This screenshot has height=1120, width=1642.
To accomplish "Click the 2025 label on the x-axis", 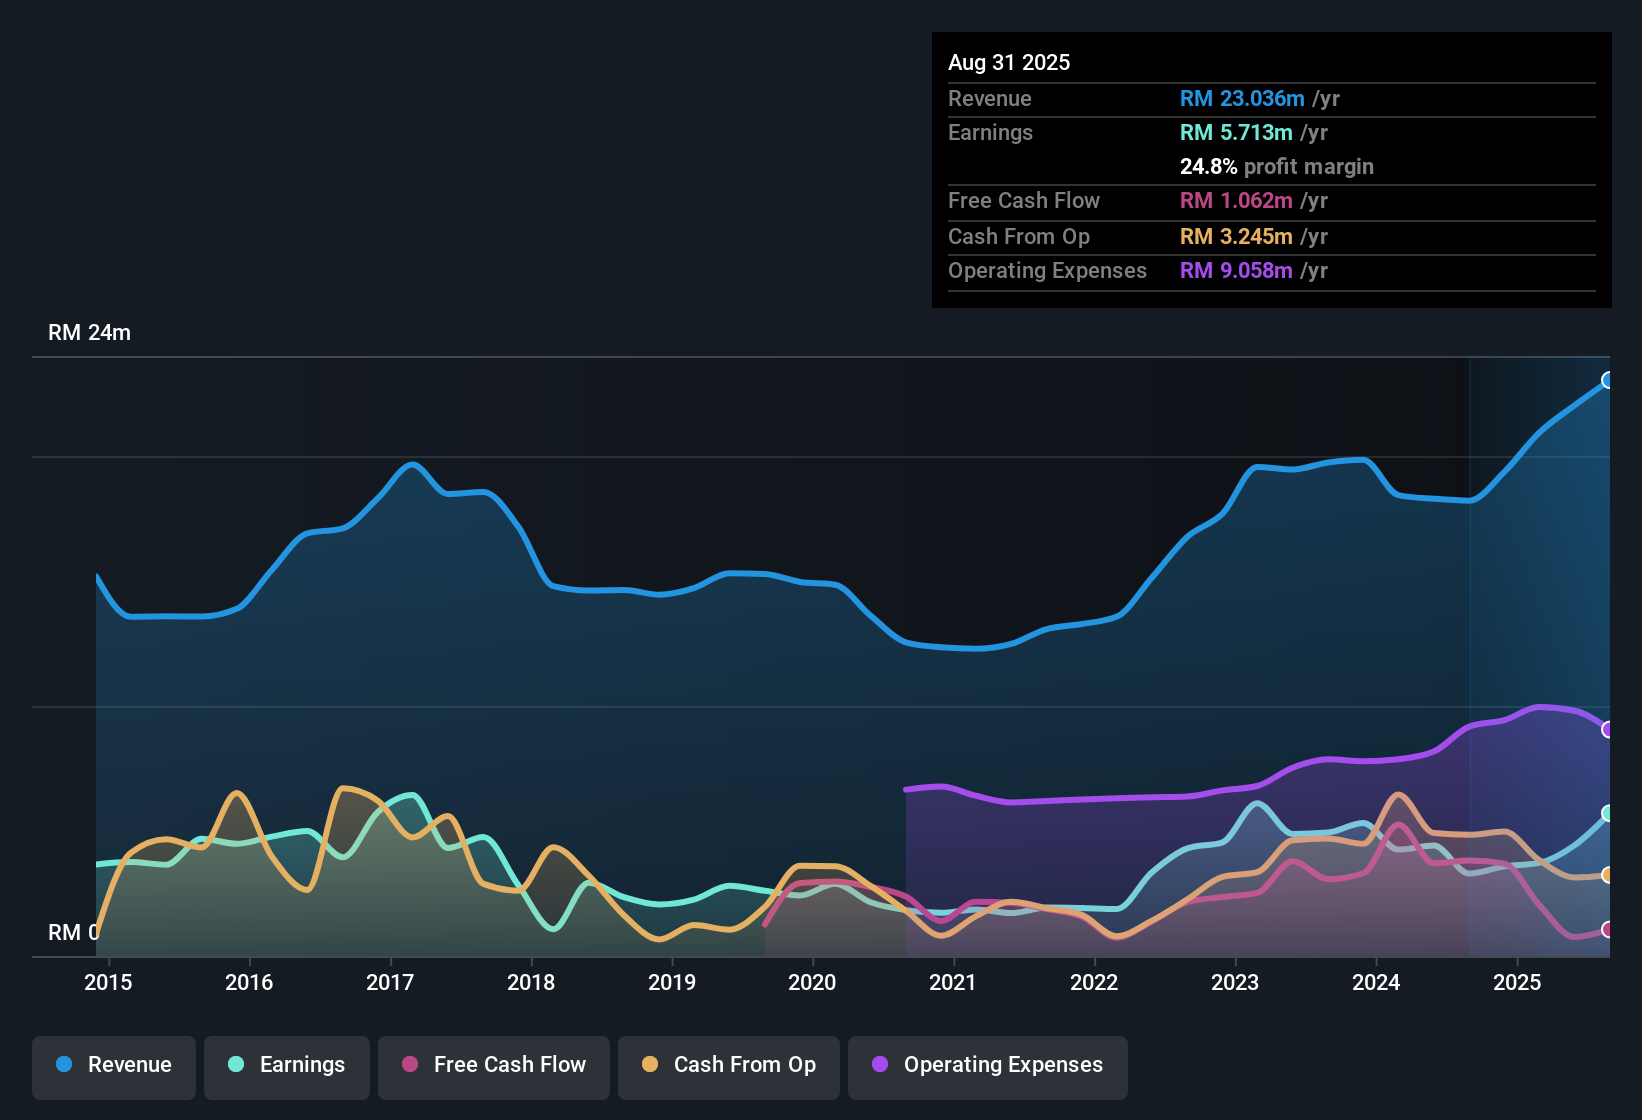I will click(x=1518, y=982).
